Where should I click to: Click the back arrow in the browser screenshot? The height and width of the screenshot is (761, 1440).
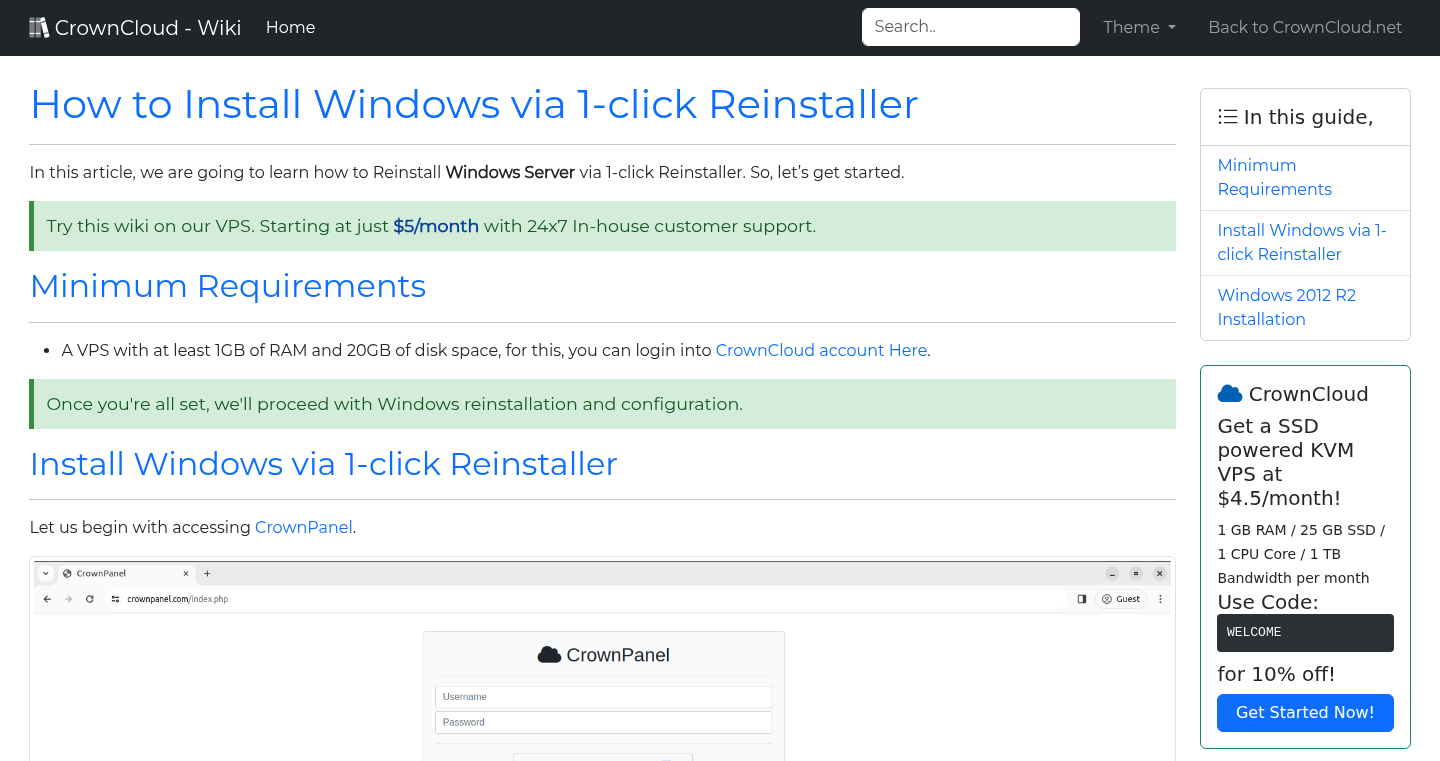tap(47, 599)
